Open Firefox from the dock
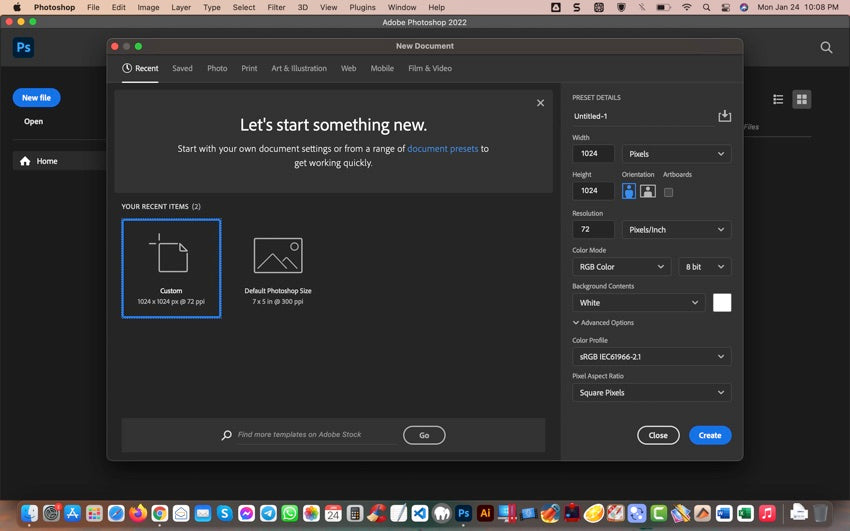The width and height of the screenshot is (850, 531). point(138,513)
